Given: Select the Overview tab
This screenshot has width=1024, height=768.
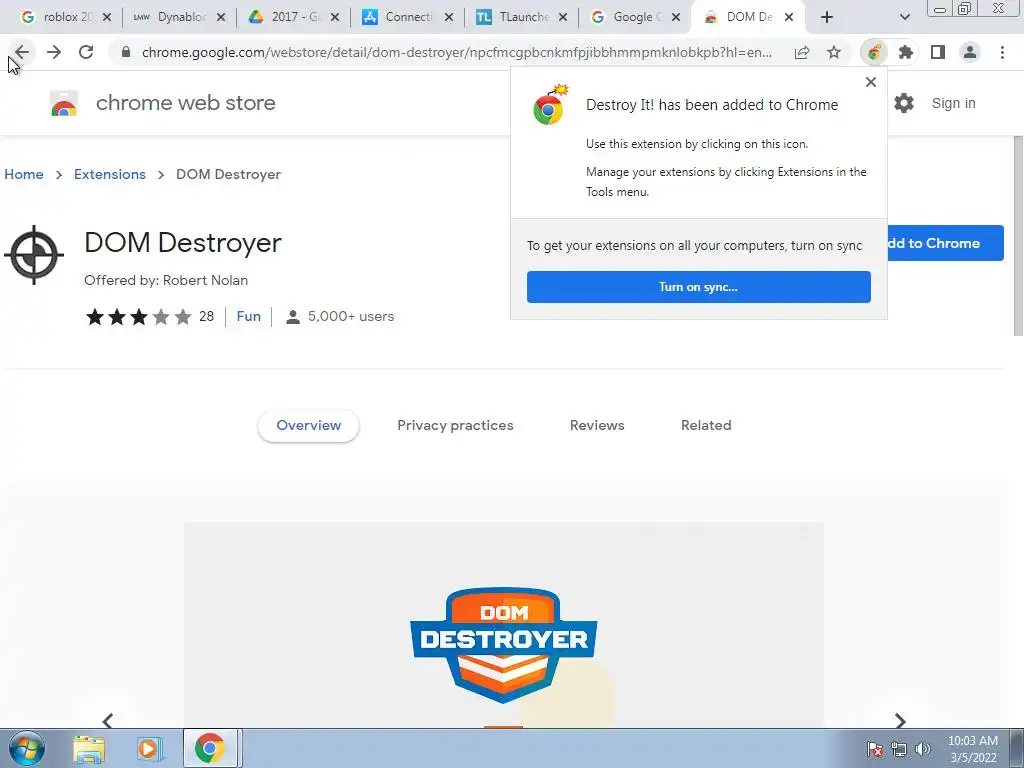Looking at the screenshot, I should pyautogui.click(x=308, y=425).
